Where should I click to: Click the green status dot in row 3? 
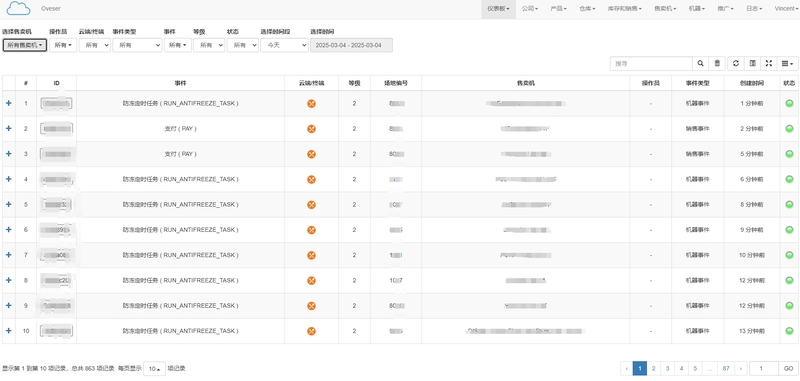[789, 154]
